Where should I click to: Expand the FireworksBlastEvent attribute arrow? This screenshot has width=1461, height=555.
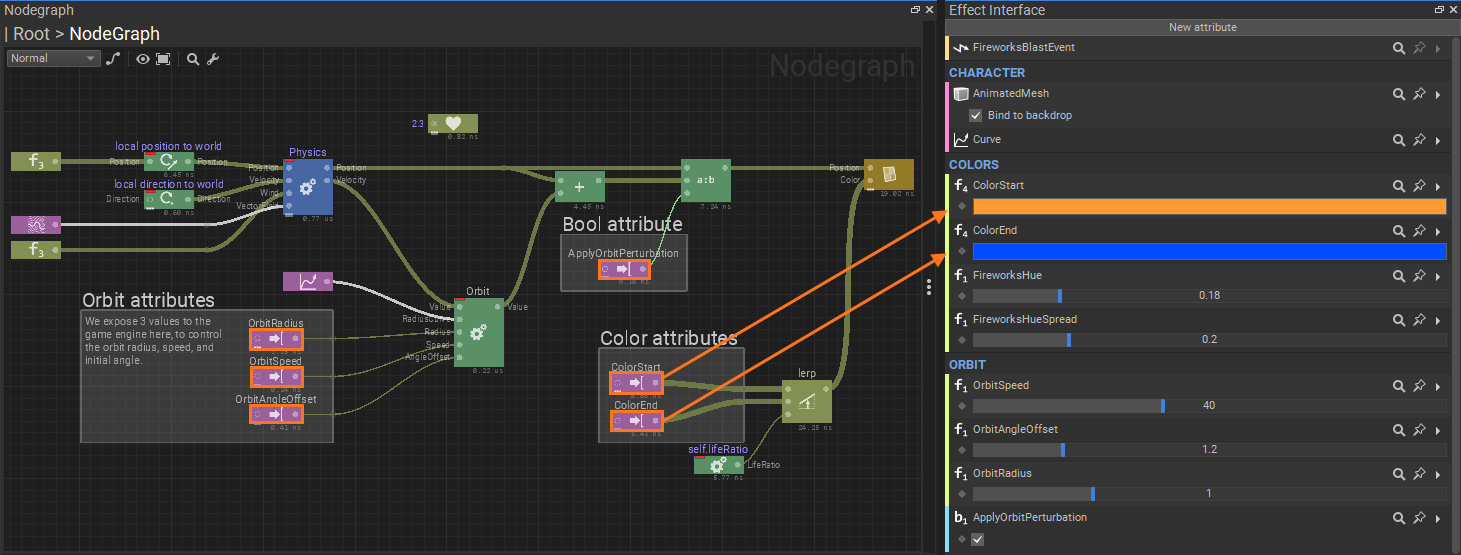[x=1438, y=48]
